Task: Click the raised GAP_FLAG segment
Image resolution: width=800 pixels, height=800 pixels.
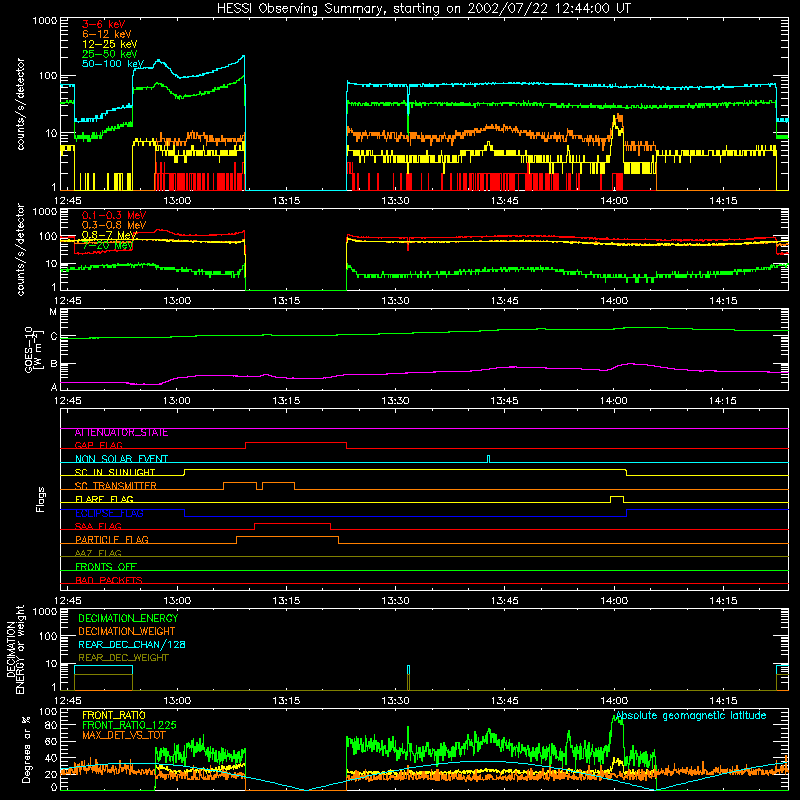Action: pos(296,443)
